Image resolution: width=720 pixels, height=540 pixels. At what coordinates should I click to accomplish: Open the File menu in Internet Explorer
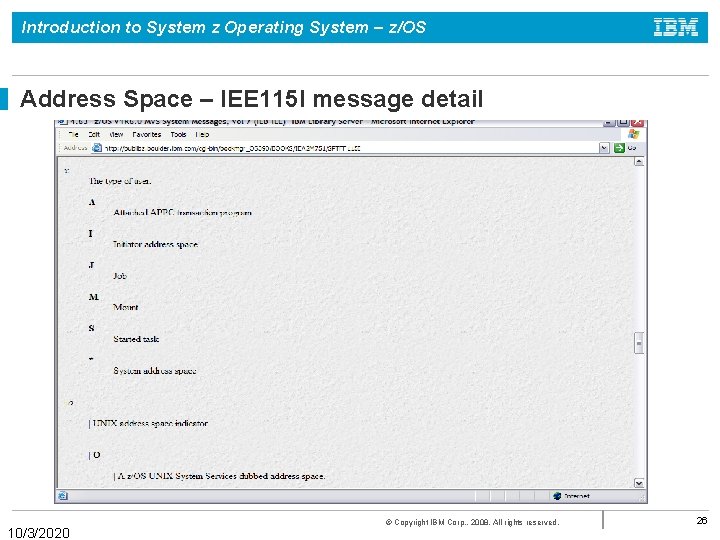pyautogui.click(x=73, y=135)
